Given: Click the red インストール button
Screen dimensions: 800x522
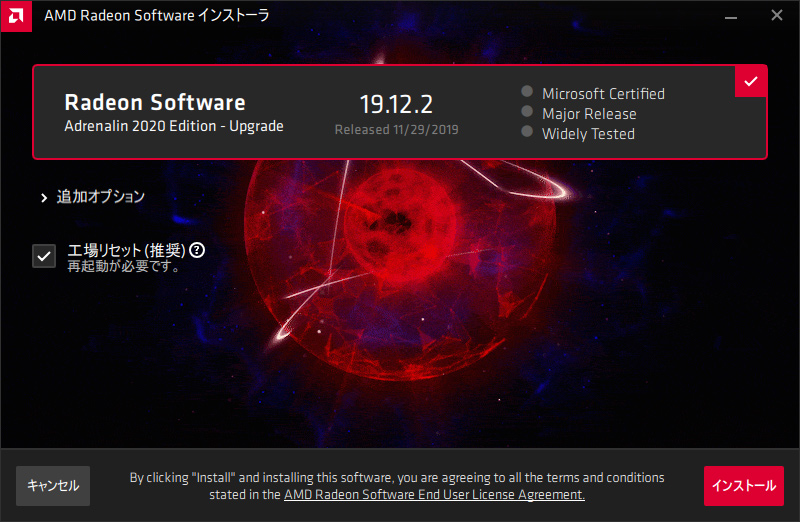Looking at the screenshot, I should 744,486.
